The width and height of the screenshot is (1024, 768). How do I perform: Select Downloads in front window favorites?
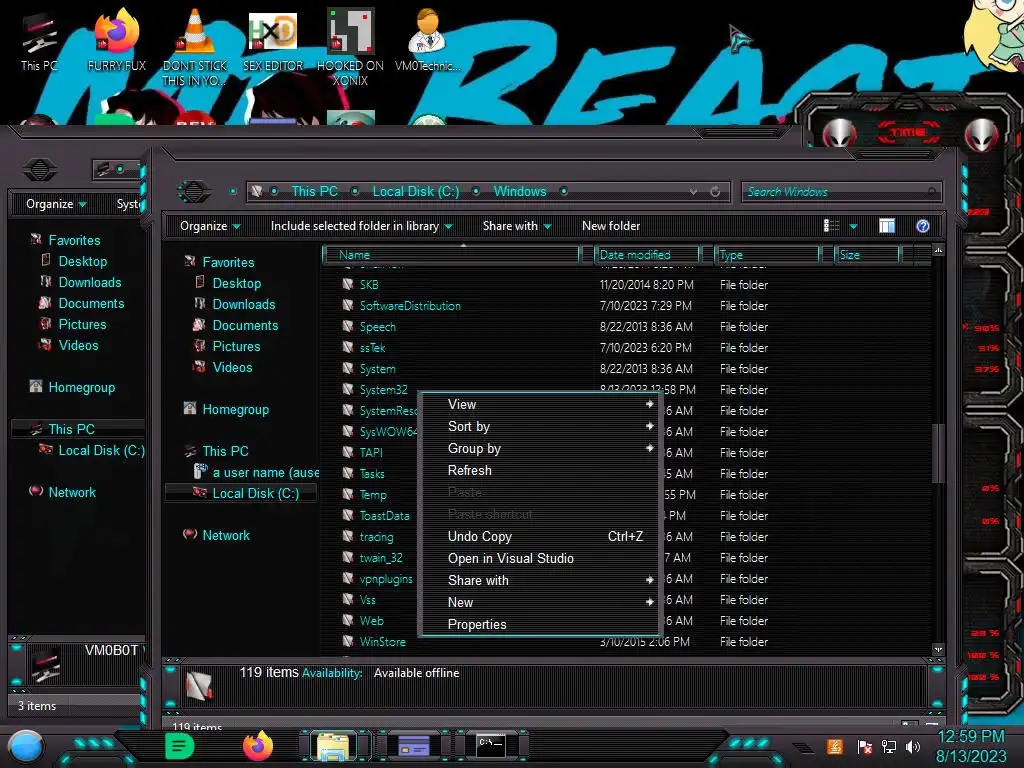coord(244,304)
